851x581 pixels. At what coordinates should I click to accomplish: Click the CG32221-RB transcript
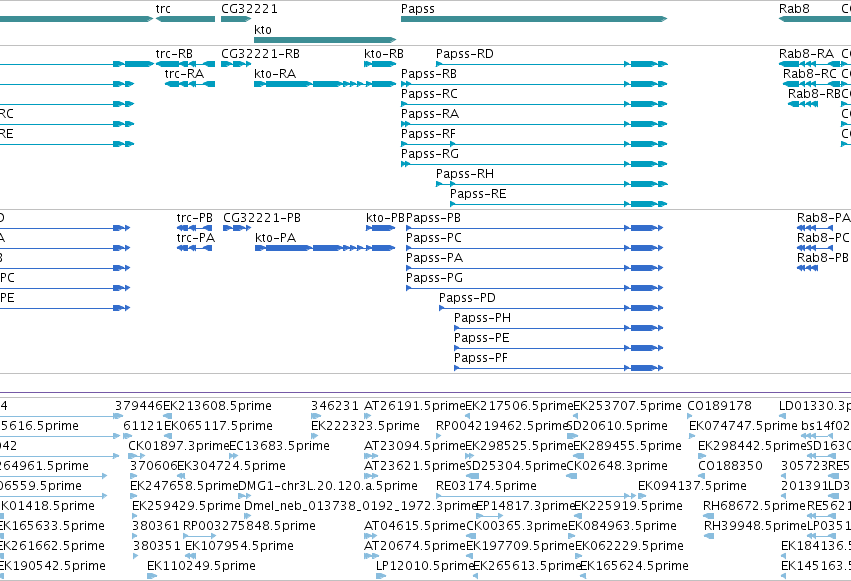tap(236, 64)
